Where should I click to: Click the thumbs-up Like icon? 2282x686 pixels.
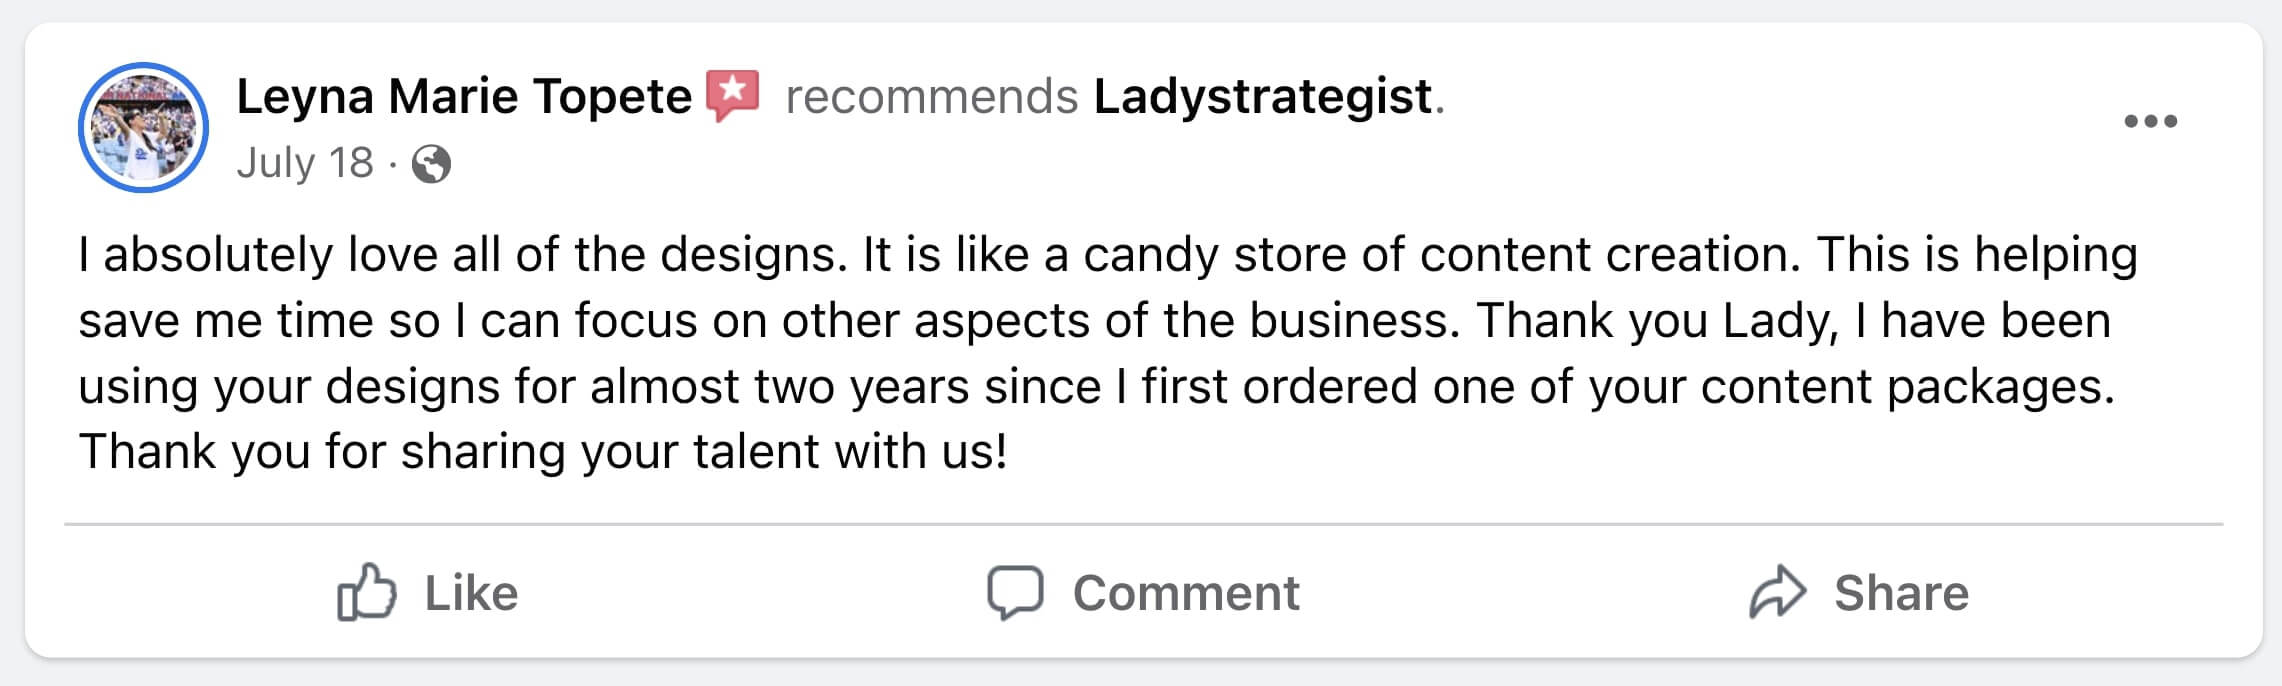click(366, 592)
